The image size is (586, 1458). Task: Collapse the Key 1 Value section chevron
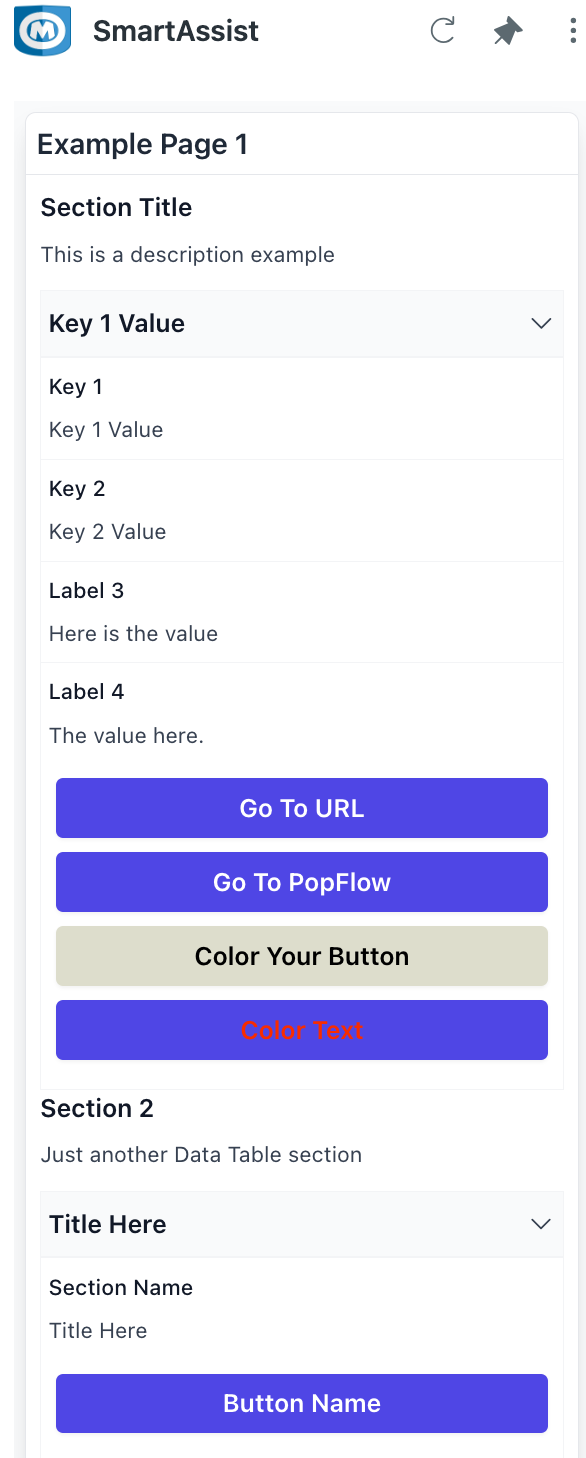point(541,323)
